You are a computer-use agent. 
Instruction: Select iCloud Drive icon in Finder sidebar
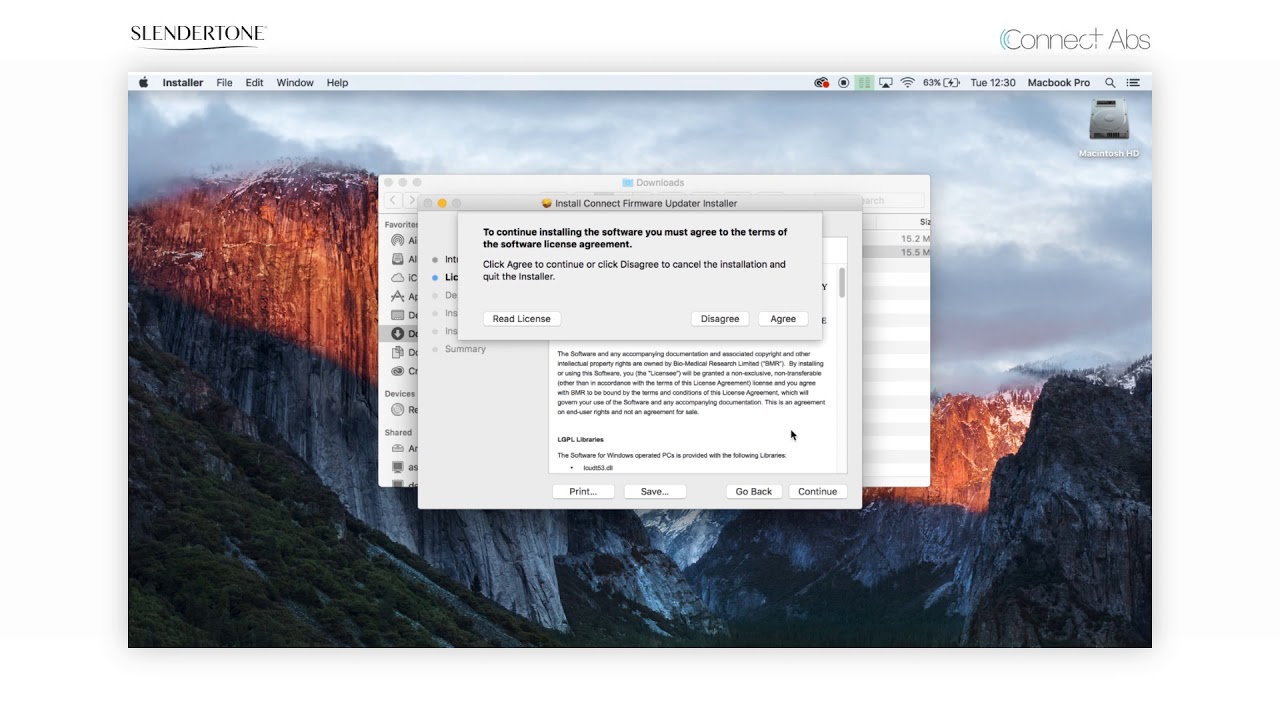pos(398,278)
